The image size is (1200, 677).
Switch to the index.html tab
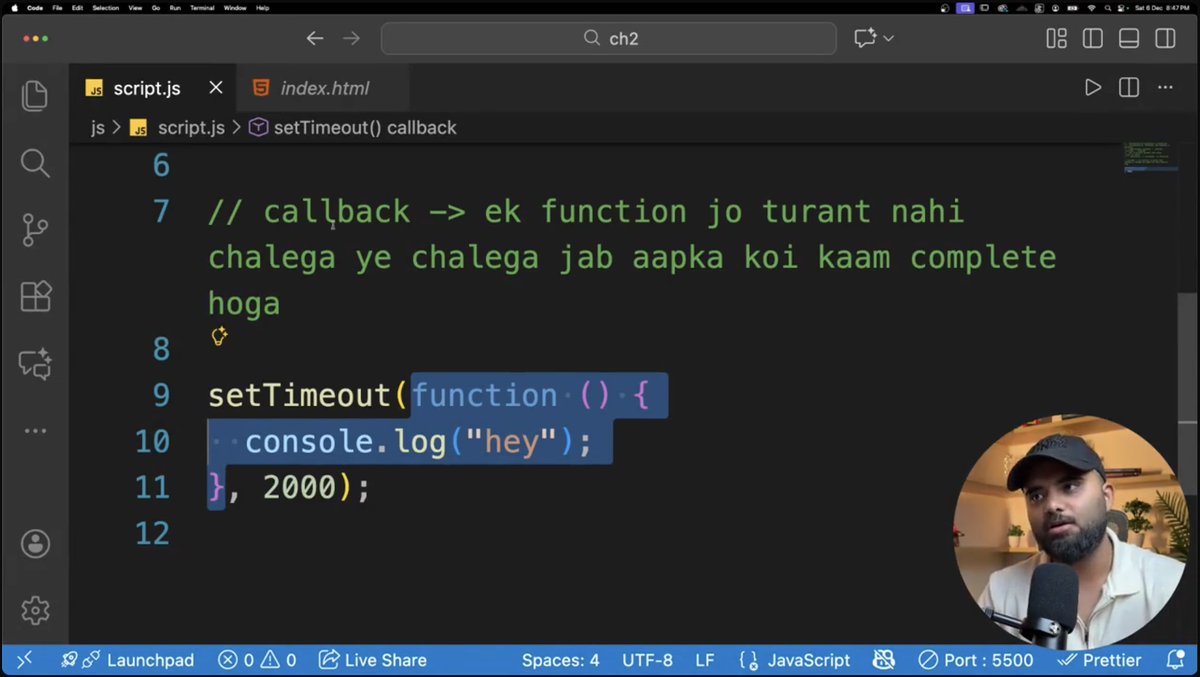click(323, 88)
